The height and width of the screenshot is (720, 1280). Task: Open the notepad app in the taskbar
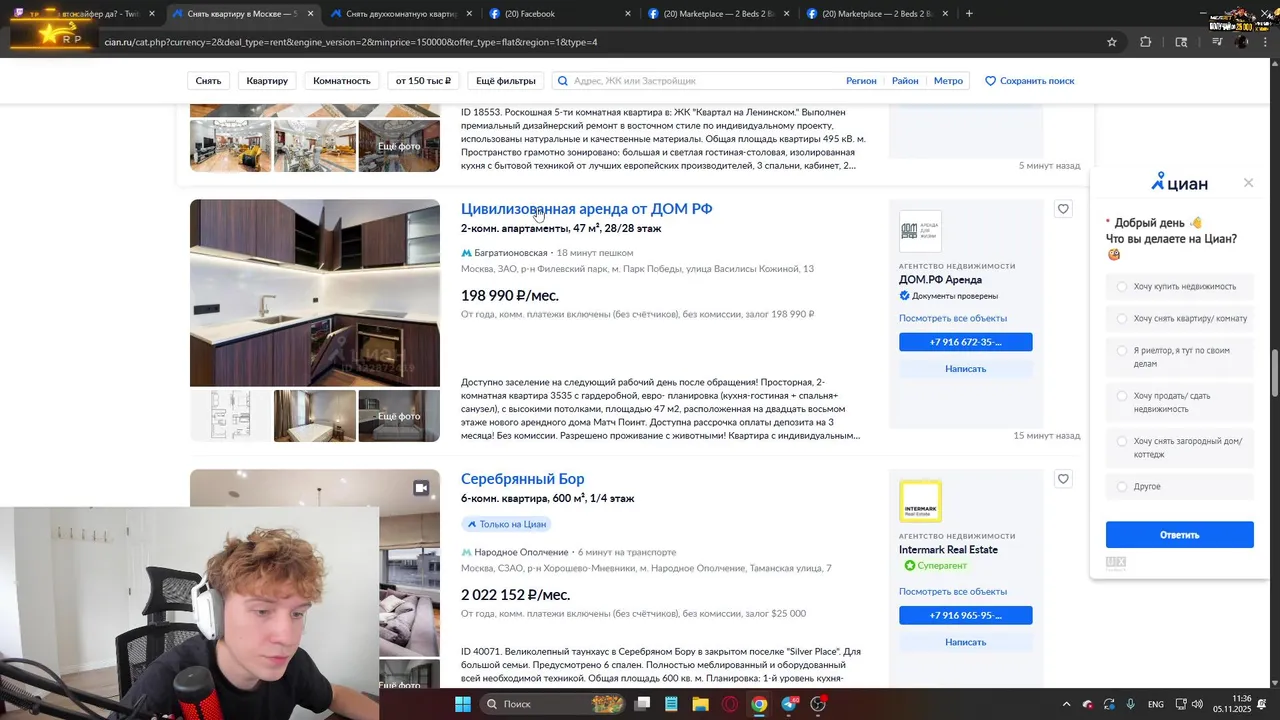pos(671,704)
